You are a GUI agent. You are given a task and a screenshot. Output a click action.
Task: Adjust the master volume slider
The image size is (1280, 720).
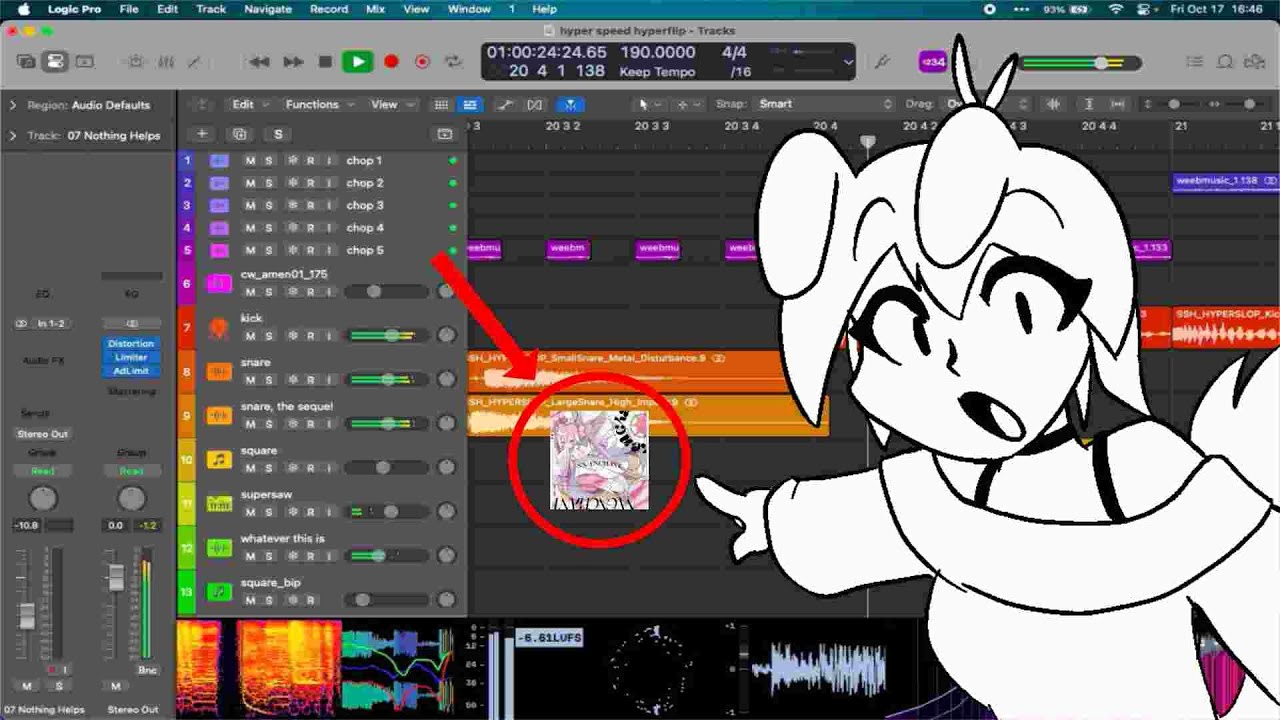tap(1081, 62)
